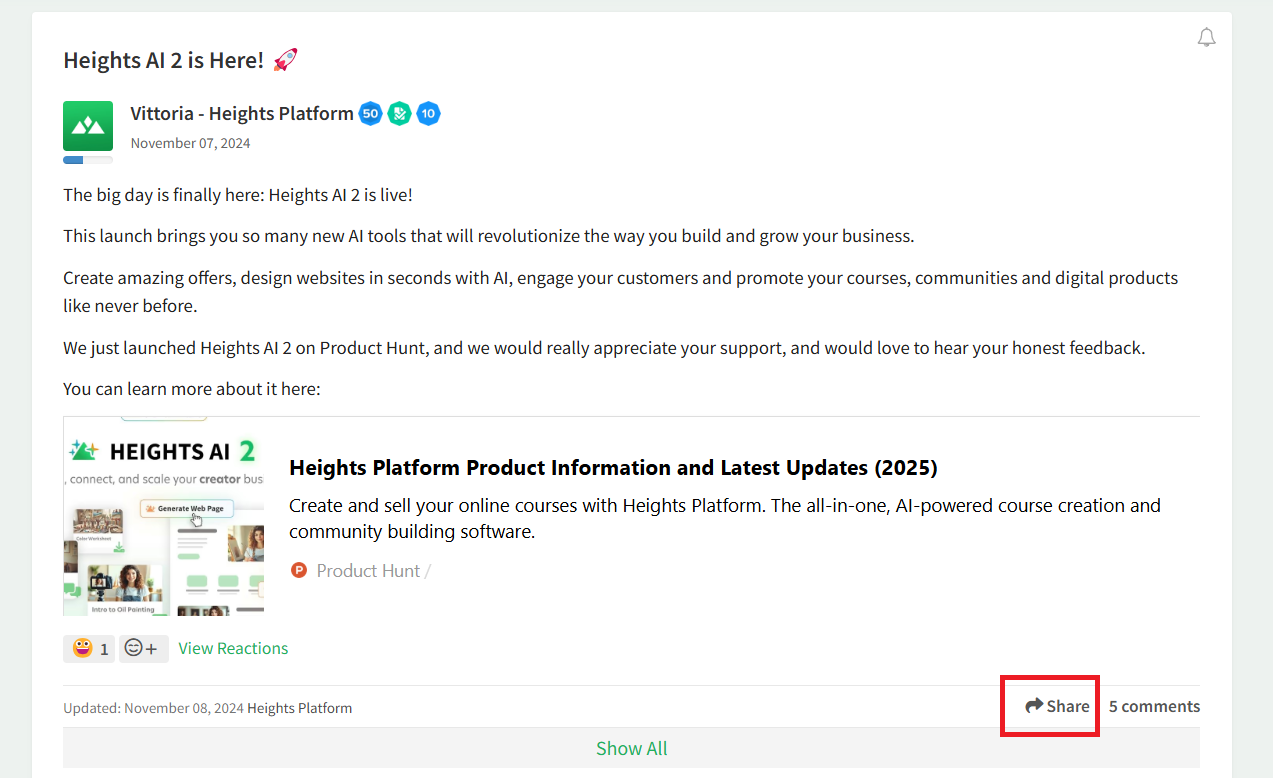Viewport: 1273px width, 778px height.
Task: Click the notification bell icon
Action: click(1207, 38)
